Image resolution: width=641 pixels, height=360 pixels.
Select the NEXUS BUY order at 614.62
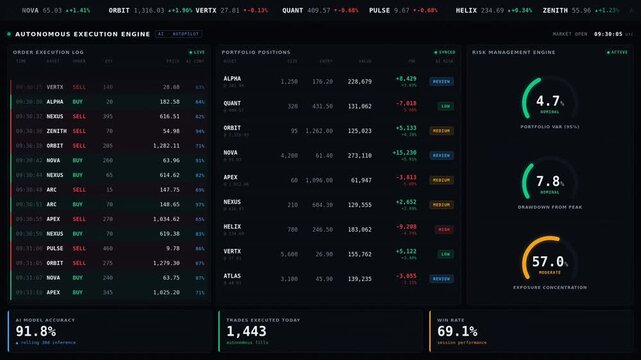[109, 175]
